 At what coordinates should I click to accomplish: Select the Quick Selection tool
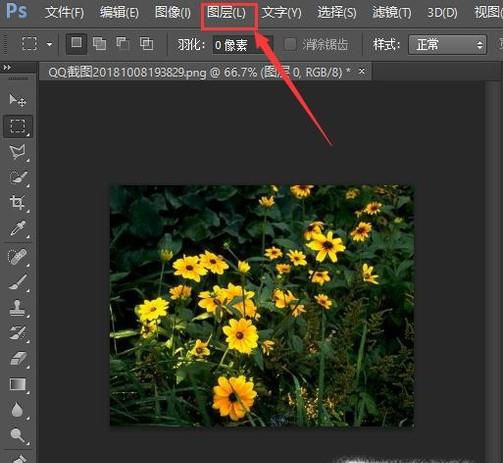tap(18, 178)
